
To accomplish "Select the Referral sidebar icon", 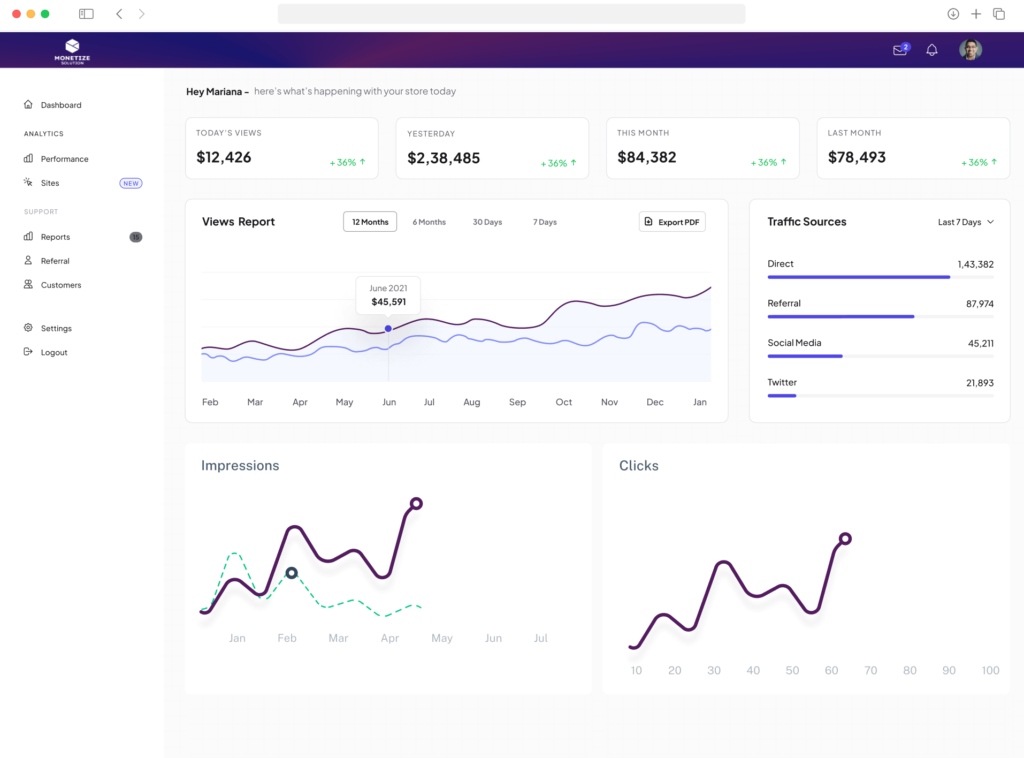I will (x=28, y=260).
